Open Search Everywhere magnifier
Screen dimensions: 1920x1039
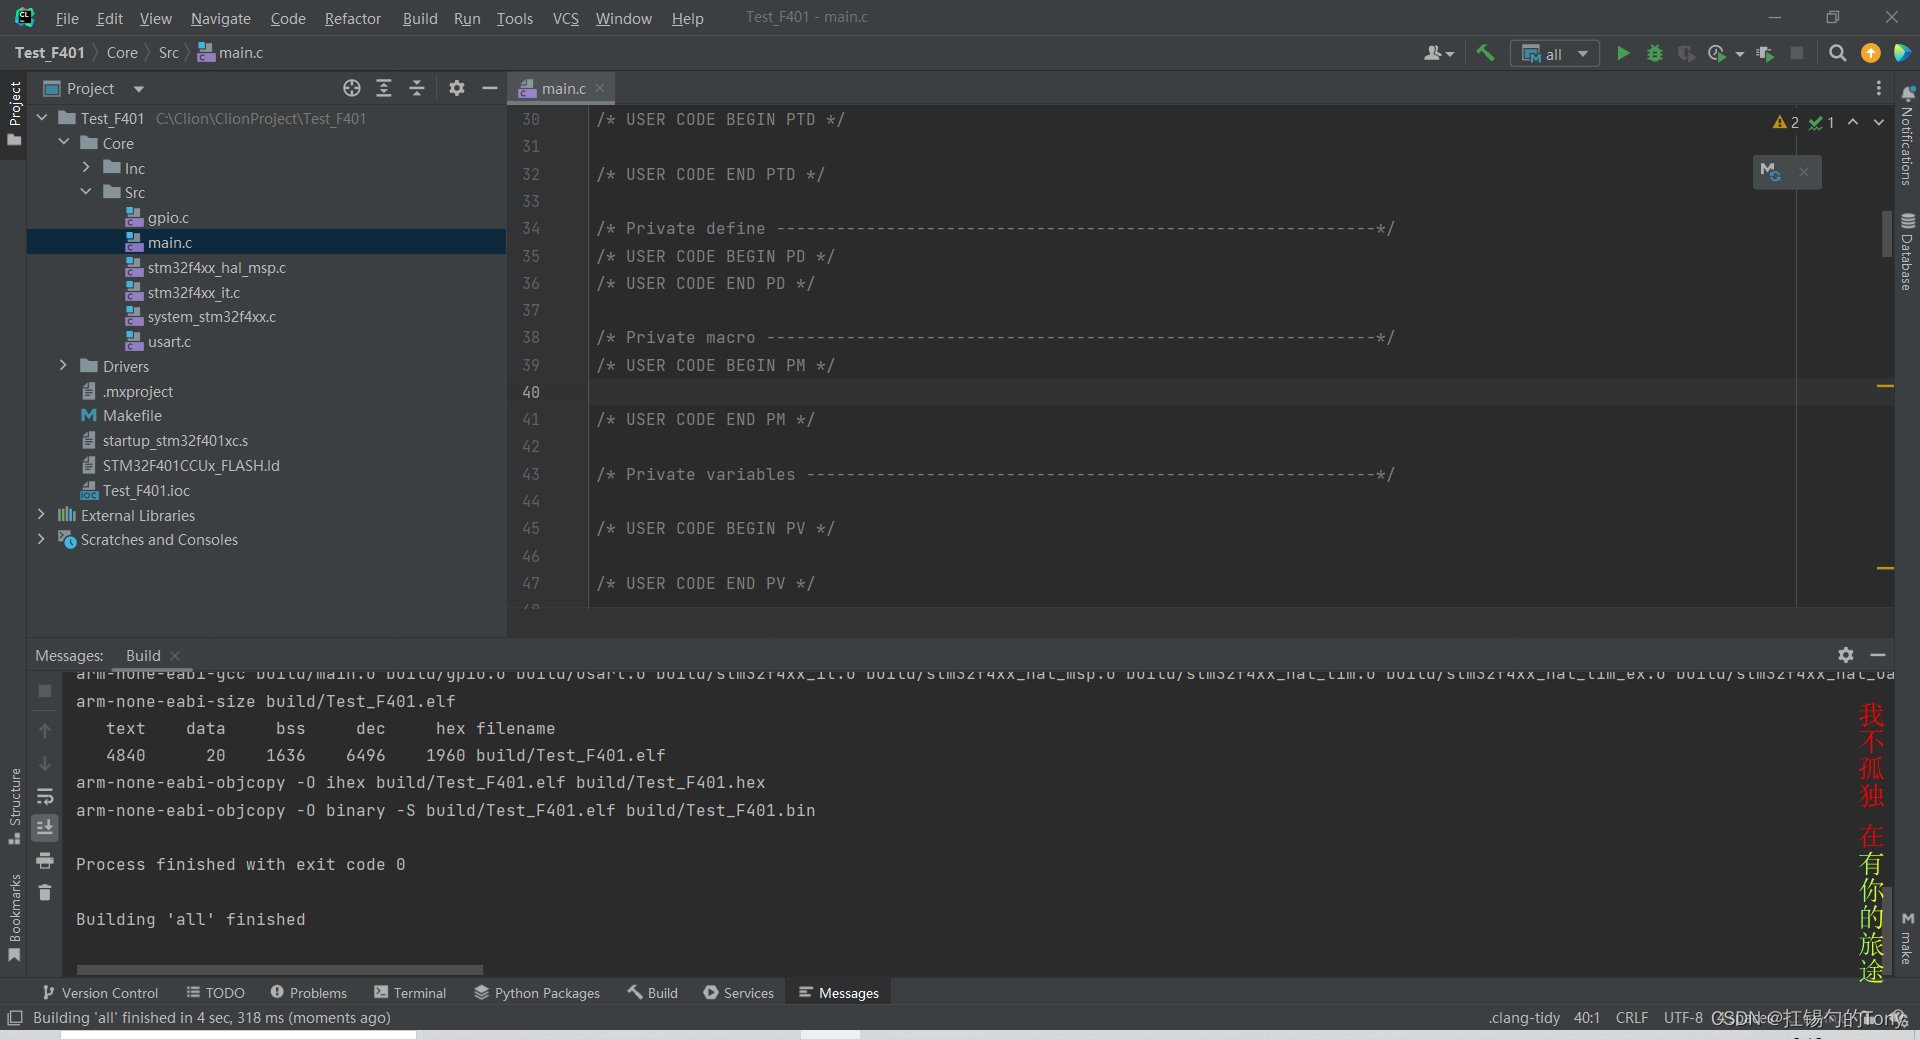pyautogui.click(x=1837, y=53)
